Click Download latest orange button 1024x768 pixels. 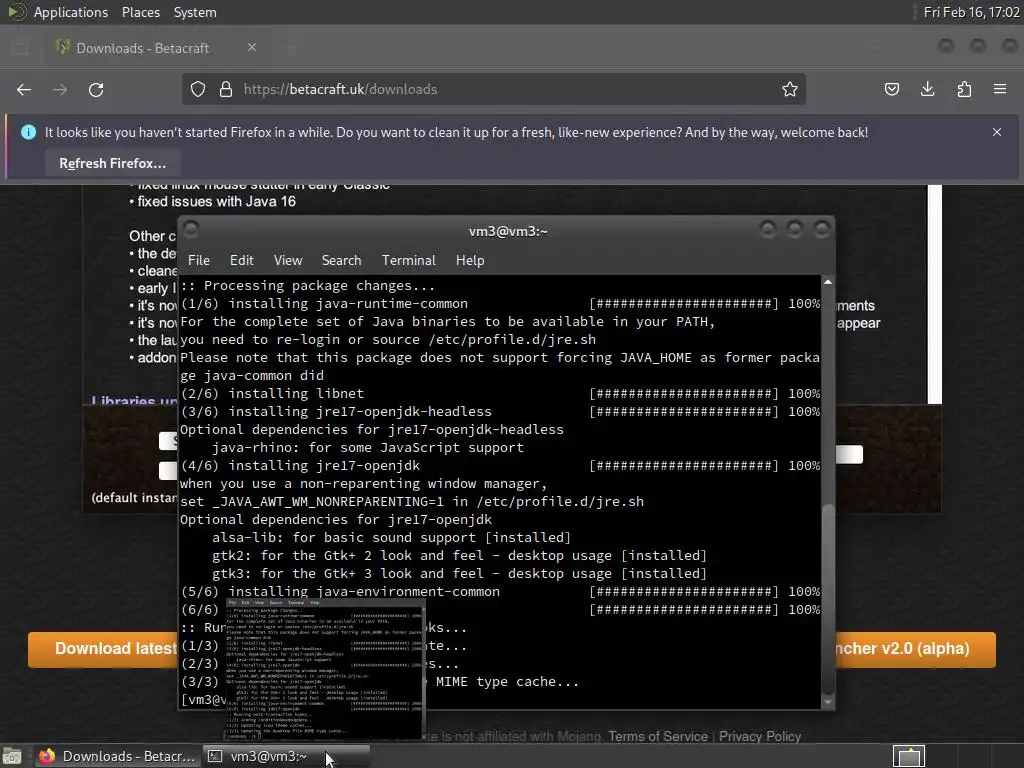point(103,649)
